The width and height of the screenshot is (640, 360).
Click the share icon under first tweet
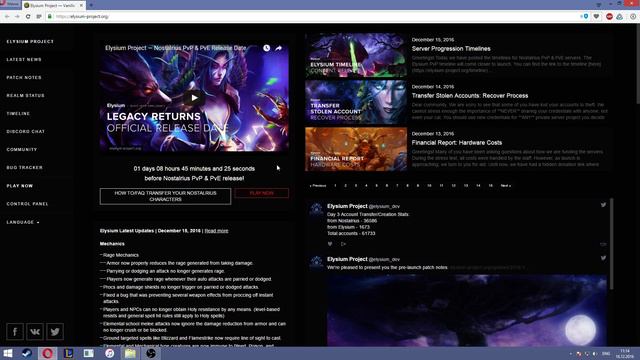click(343, 244)
